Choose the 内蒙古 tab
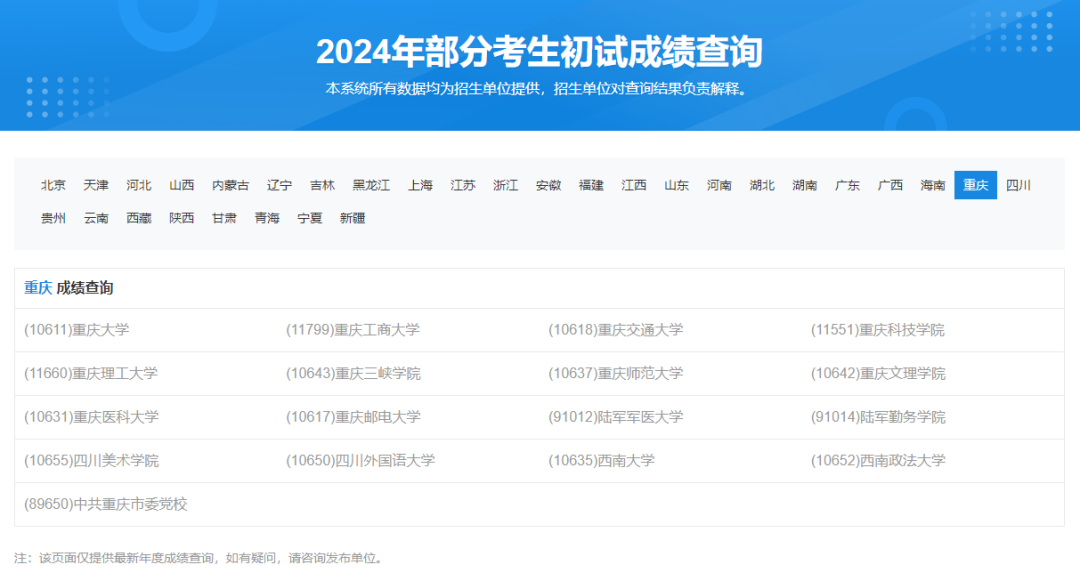This screenshot has height=581, width=1080. pyautogui.click(x=230, y=185)
